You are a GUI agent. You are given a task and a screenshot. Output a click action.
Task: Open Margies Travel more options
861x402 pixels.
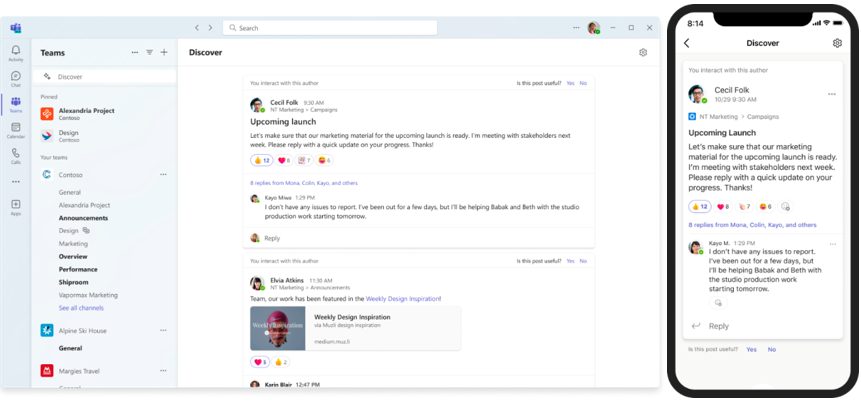point(163,371)
